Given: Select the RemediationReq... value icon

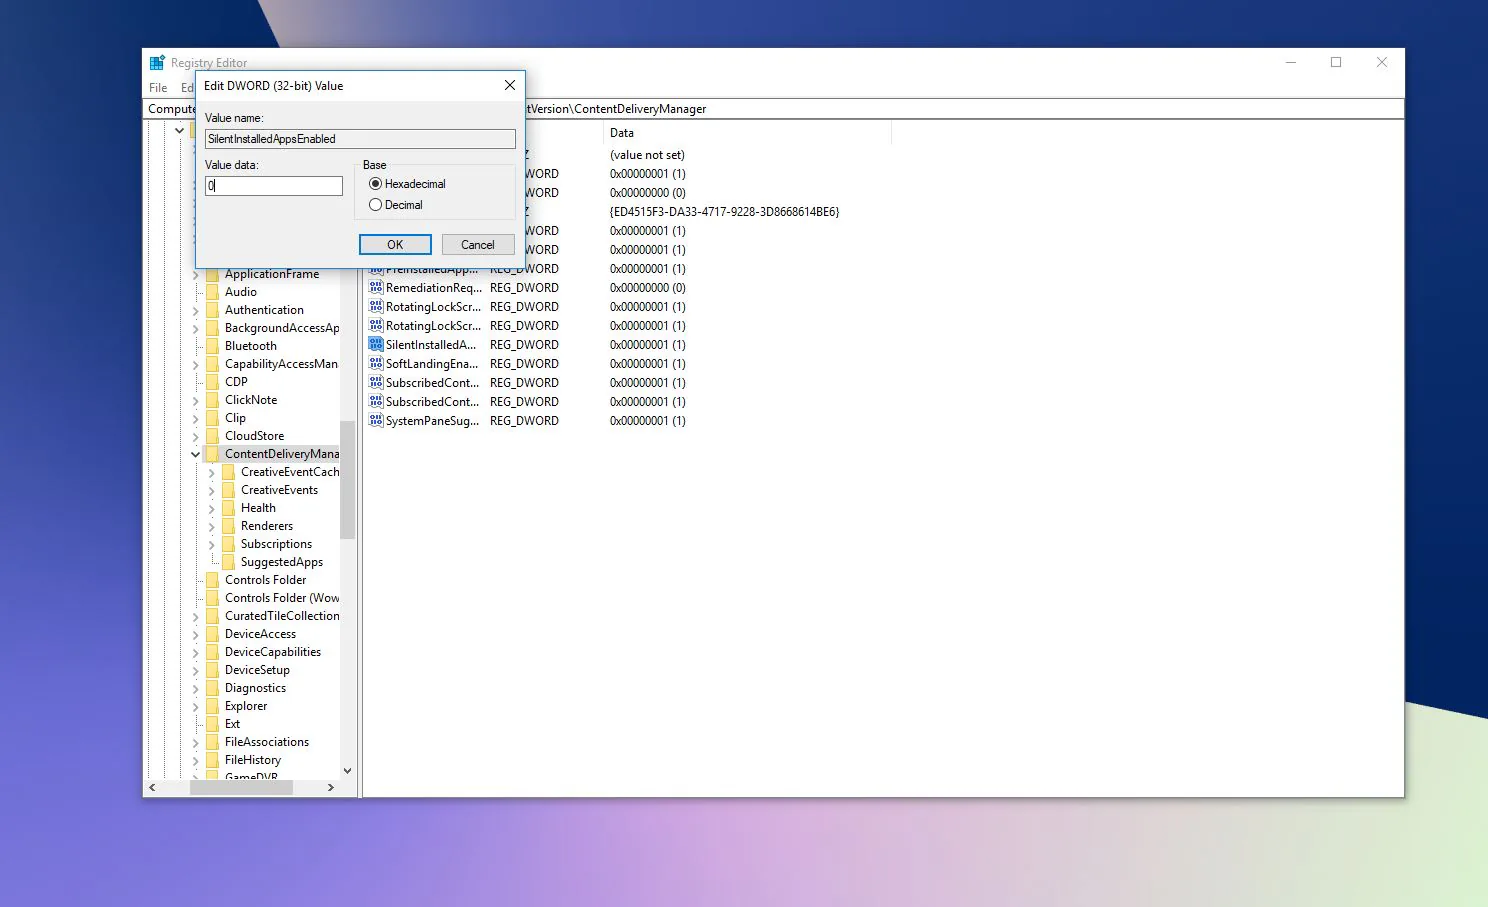Looking at the screenshot, I should click(376, 288).
